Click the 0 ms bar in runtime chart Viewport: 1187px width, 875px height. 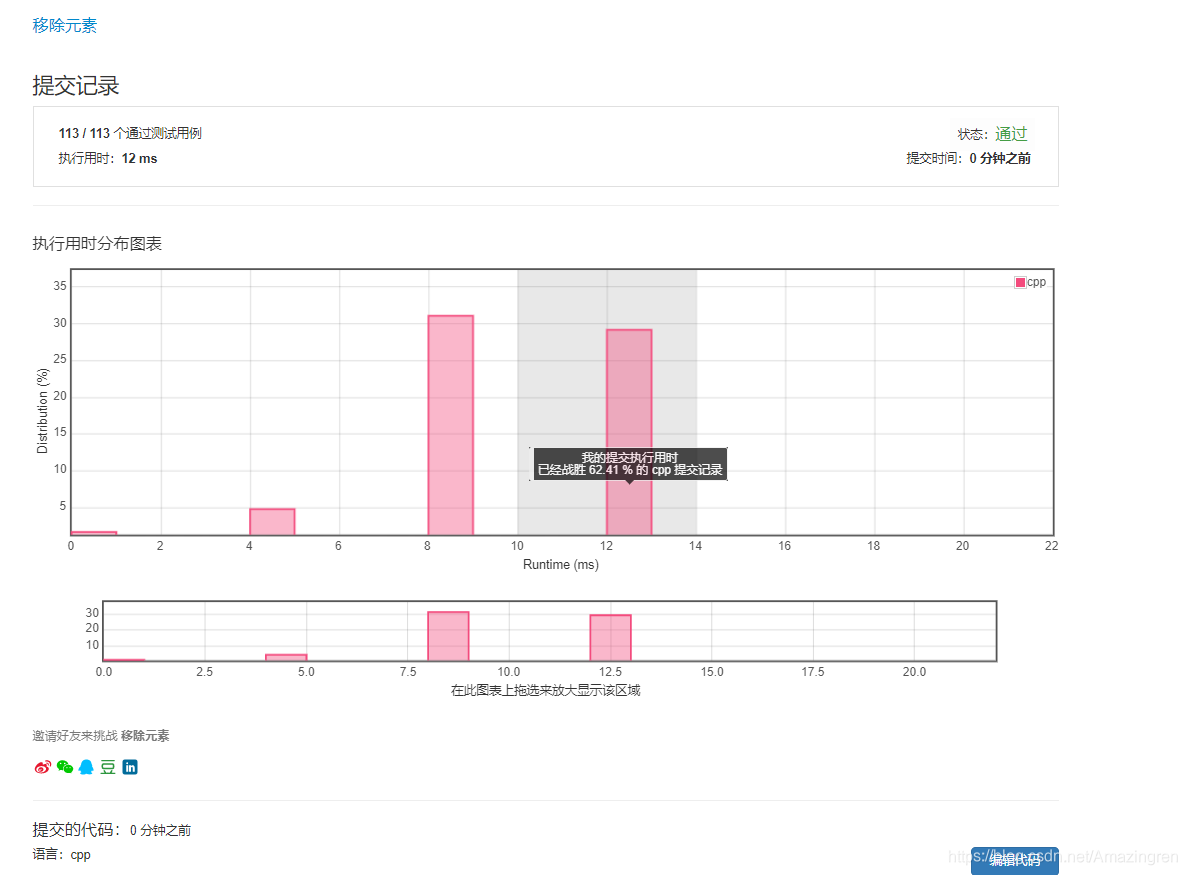[94, 533]
